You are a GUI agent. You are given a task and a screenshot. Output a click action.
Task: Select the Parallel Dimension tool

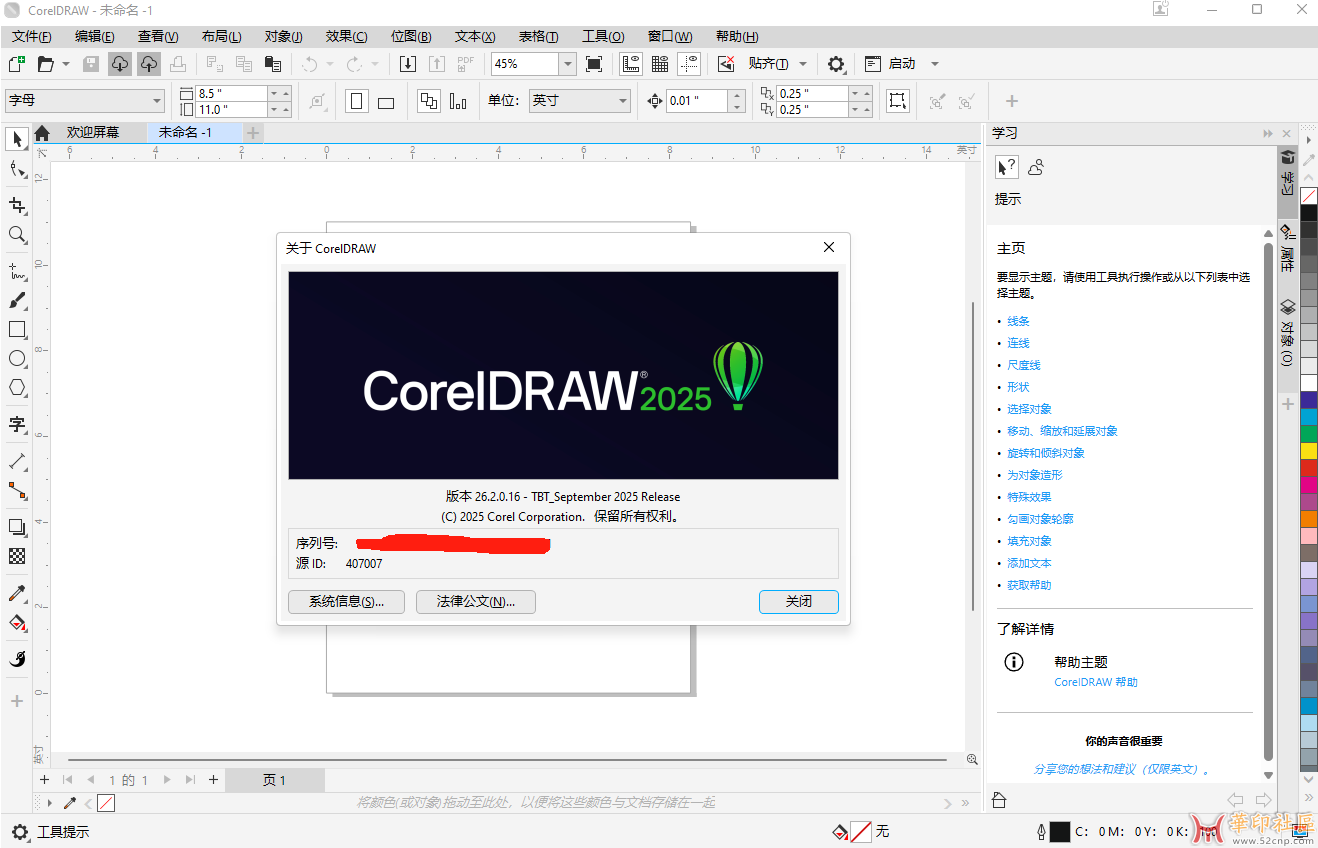(x=17, y=461)
